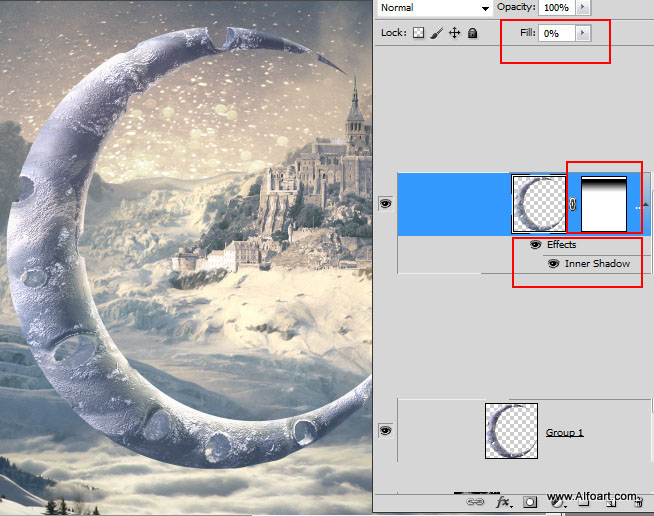
Task: Click the Group 1 layer name
Action: pos(564,433)
